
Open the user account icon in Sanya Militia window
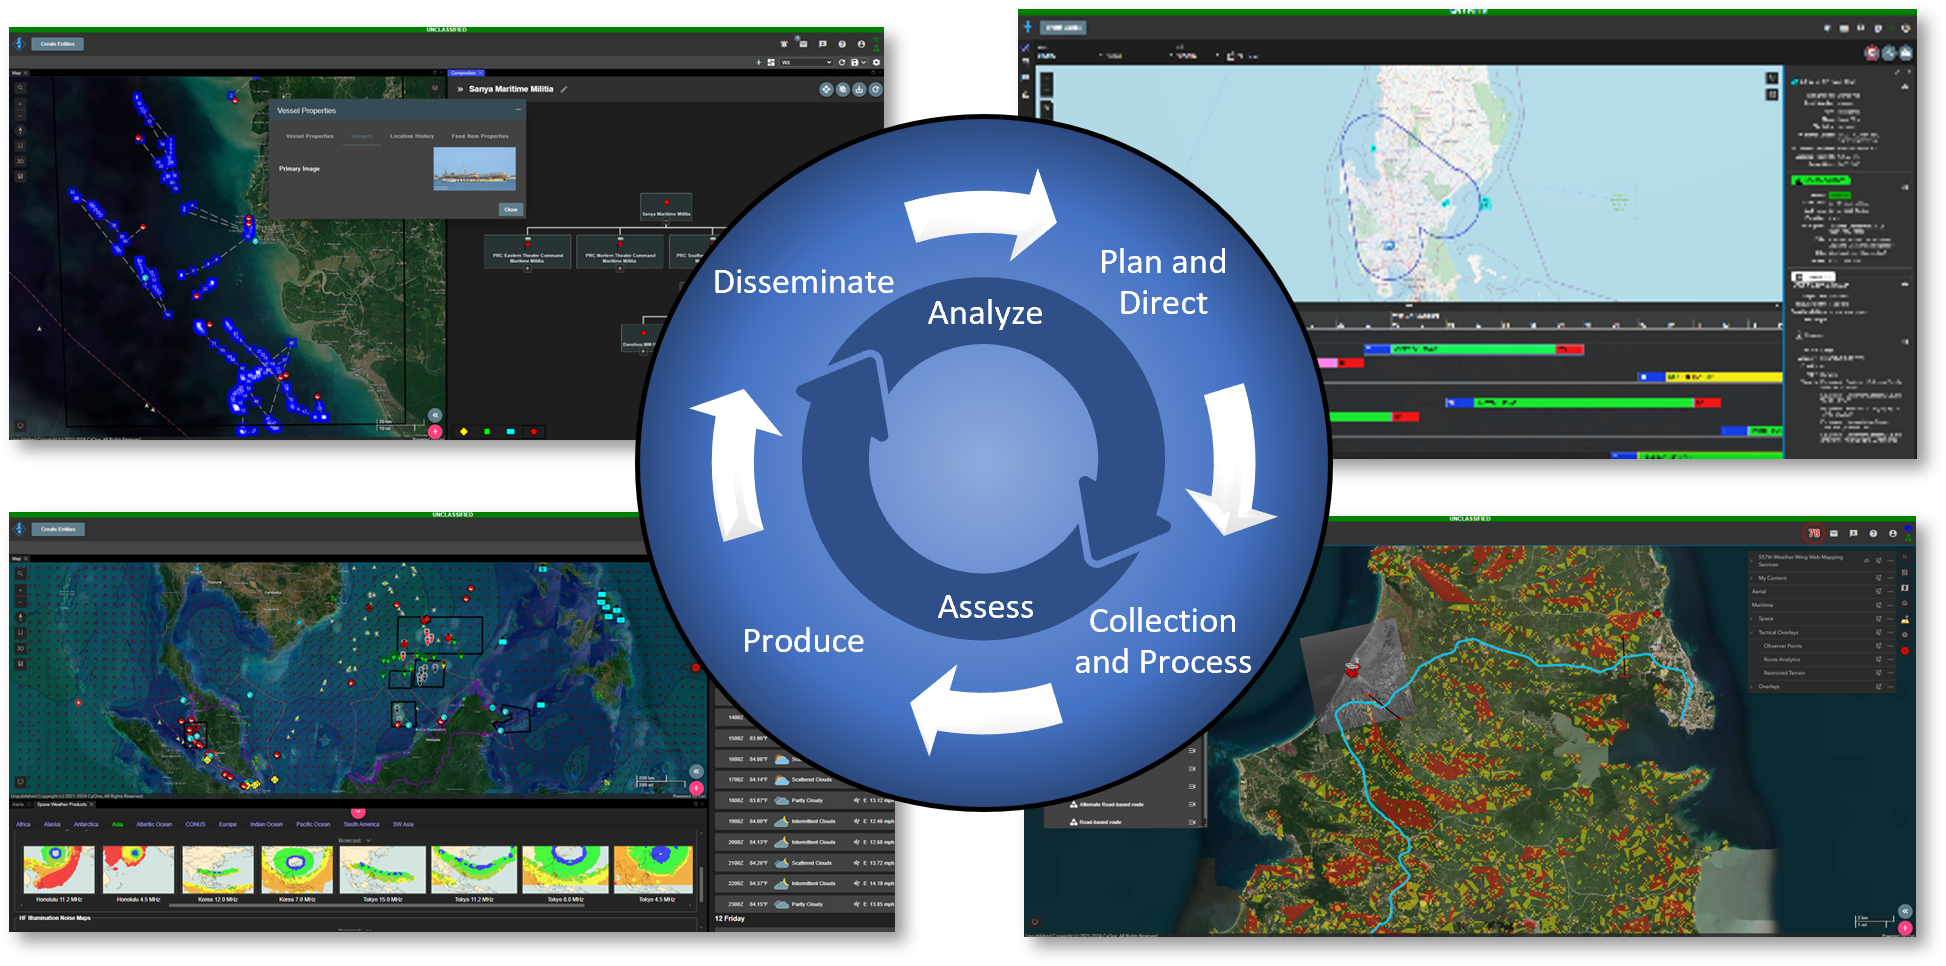click(861, 44)
